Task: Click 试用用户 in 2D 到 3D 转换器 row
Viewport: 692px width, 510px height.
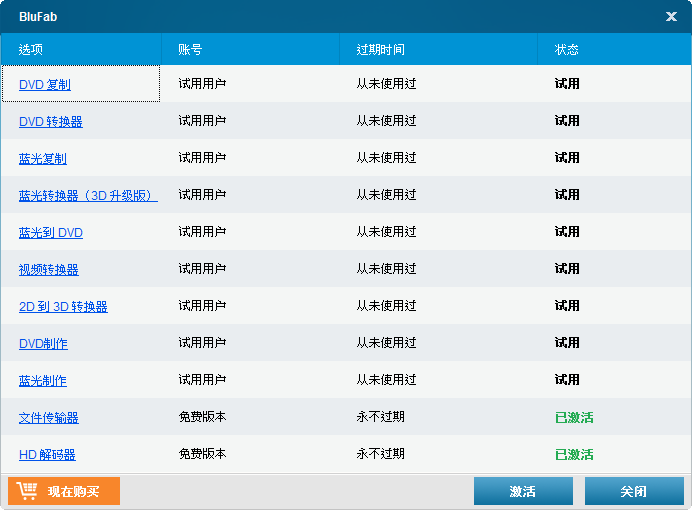Action: point(202,306)
